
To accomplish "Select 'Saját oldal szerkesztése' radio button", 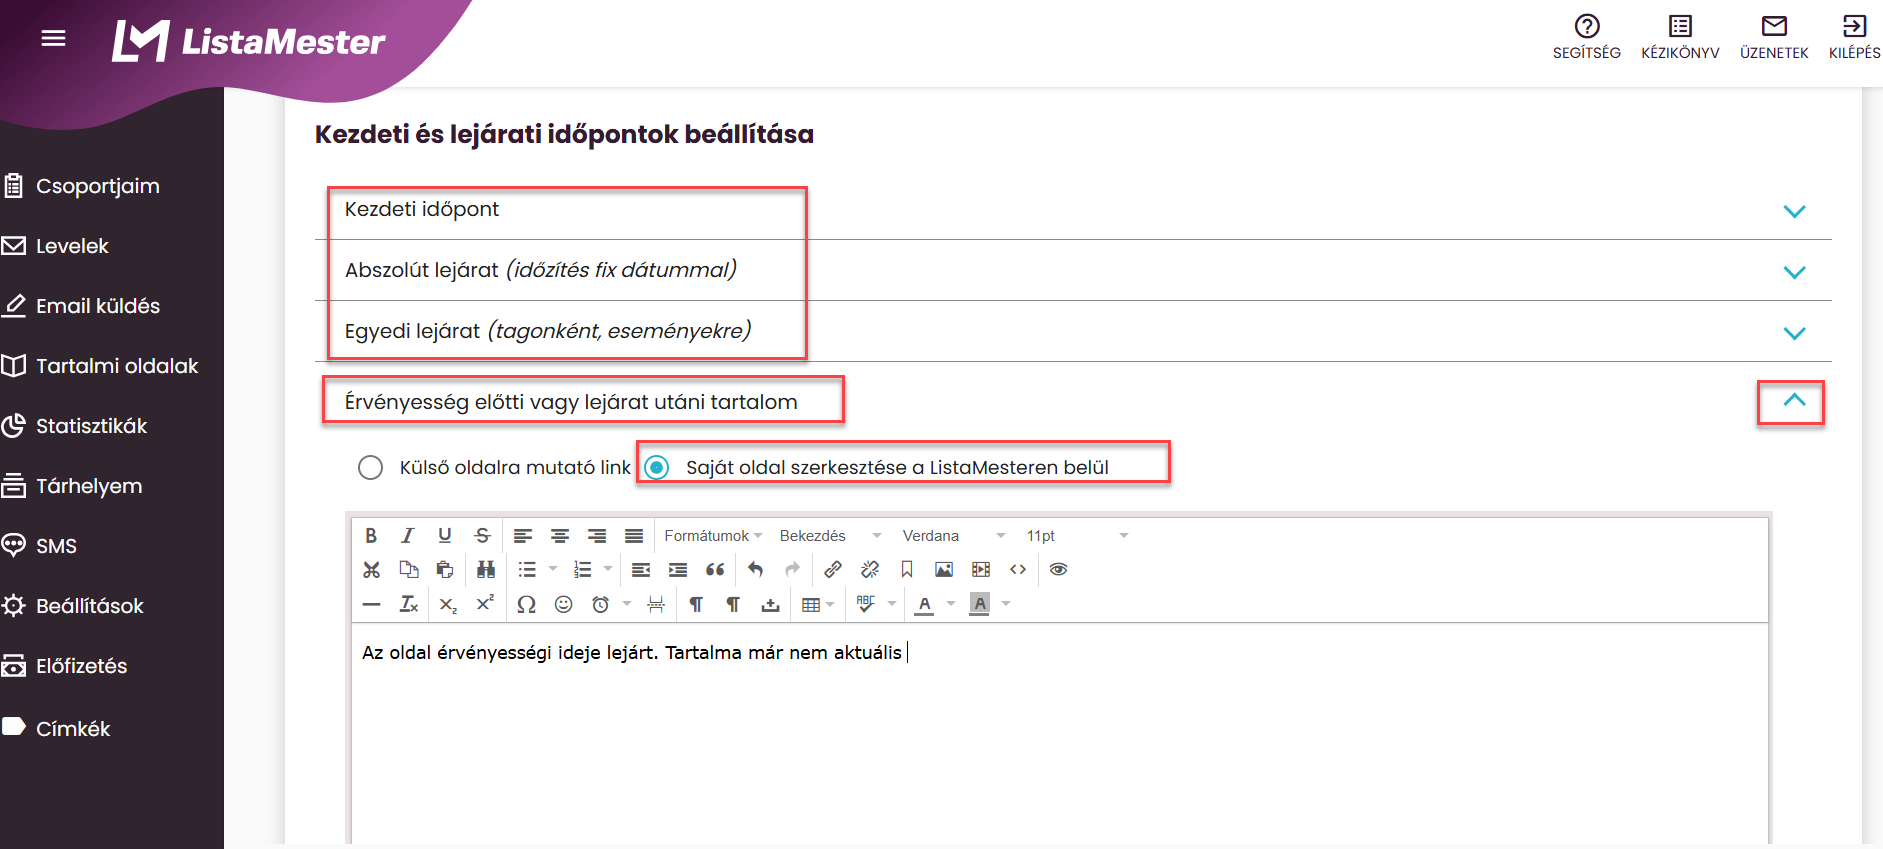I will 657,467.
